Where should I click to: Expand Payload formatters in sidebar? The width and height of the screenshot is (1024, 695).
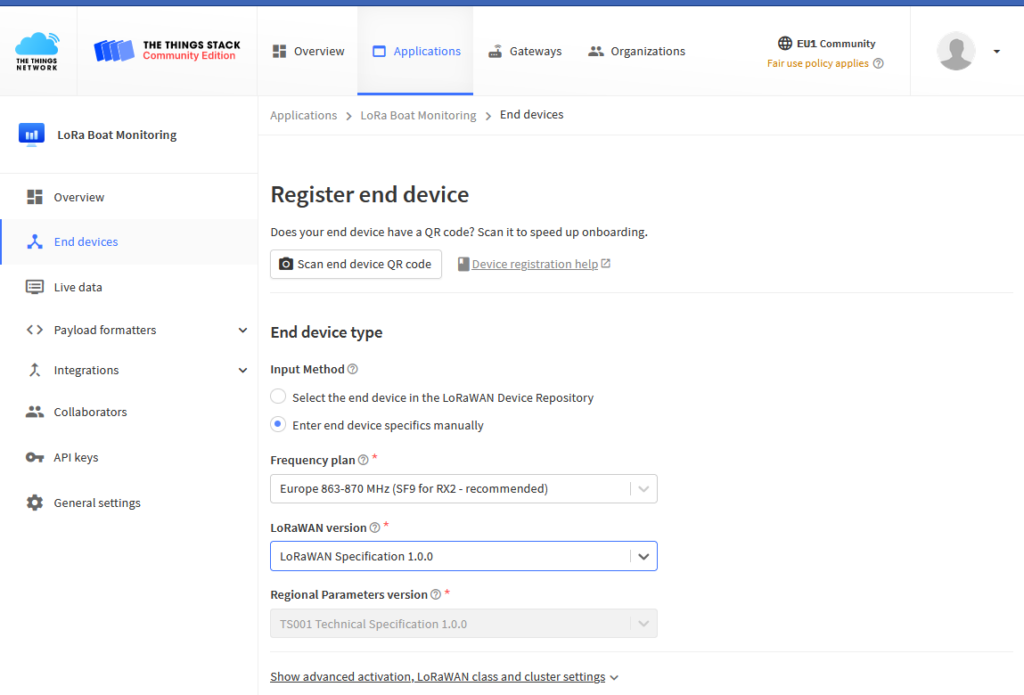click(x=242, y=330)
